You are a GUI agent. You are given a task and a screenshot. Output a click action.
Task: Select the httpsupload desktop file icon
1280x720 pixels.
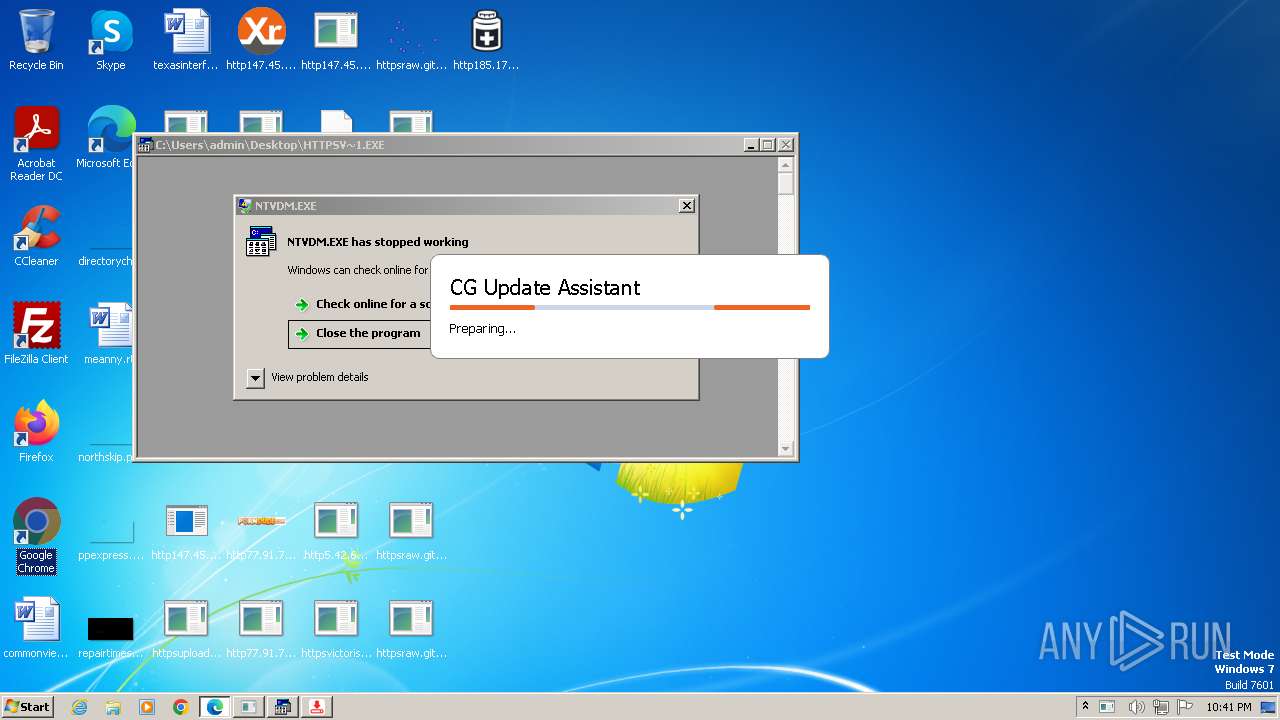click(185, 628)
